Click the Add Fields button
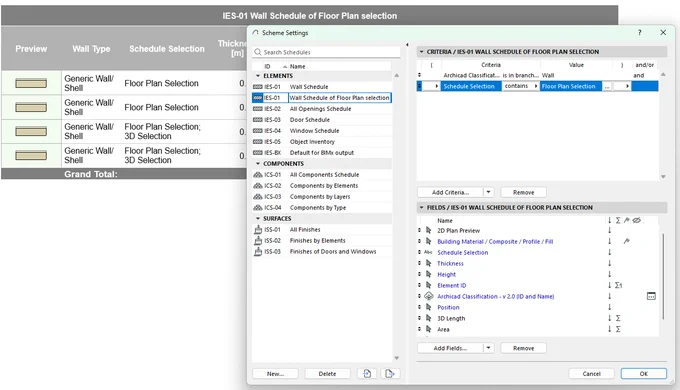 (451, 348)
